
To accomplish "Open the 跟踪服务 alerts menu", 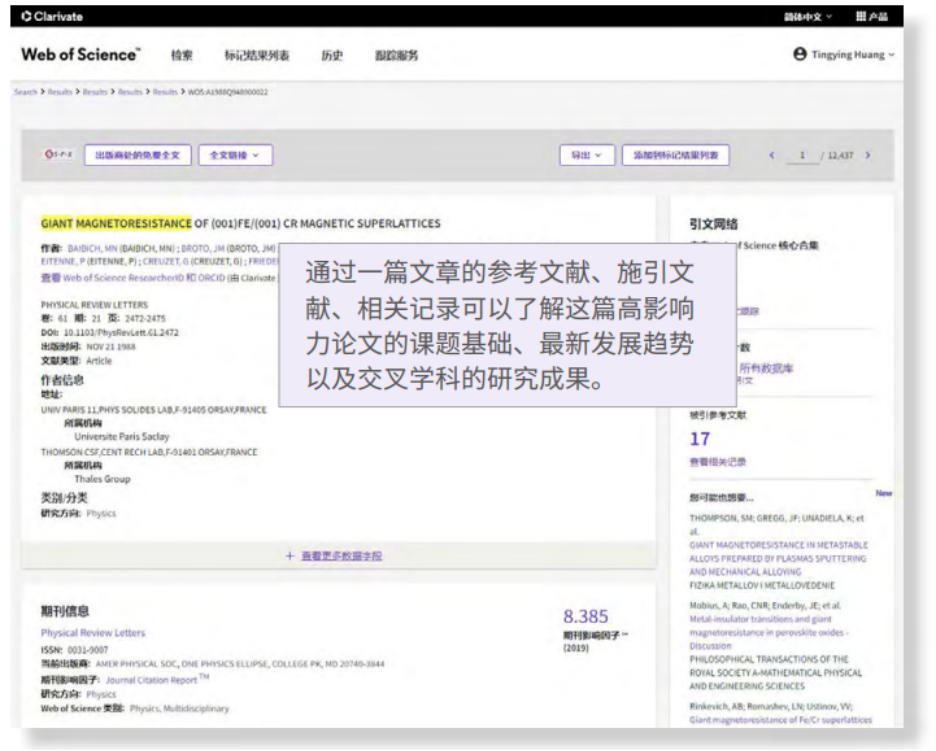I will tap(396, 56).
